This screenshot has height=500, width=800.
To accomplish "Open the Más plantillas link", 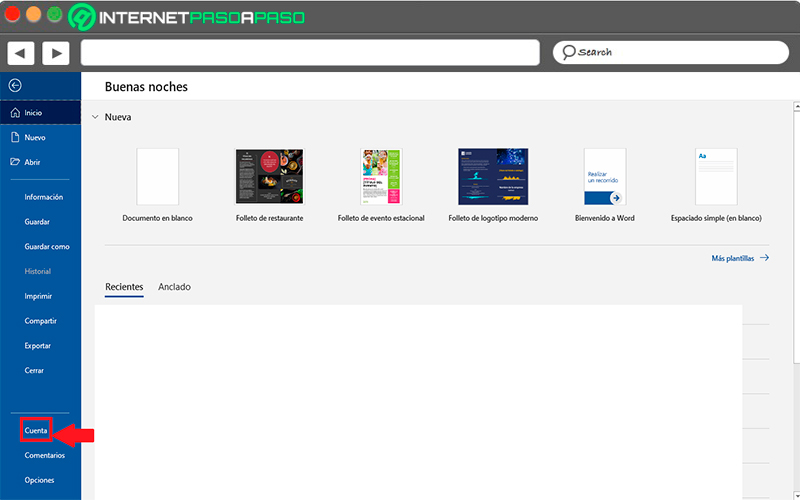I will (x=733, y=258).
